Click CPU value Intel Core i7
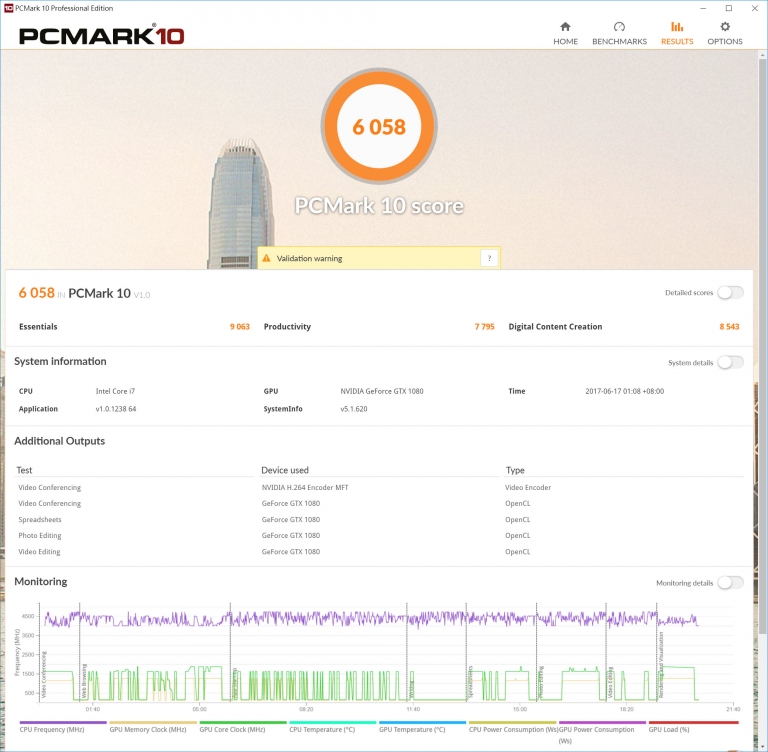The height and width of the screenshot is (752, 768). pos(115,391)
